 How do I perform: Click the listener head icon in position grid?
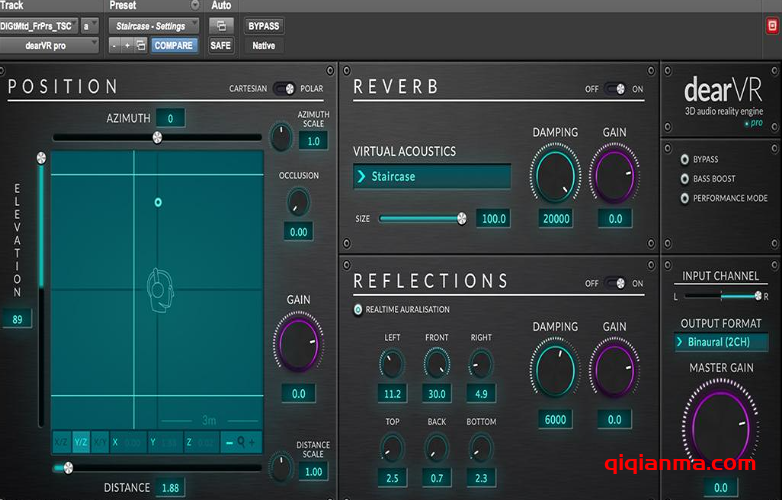[157, 291]
